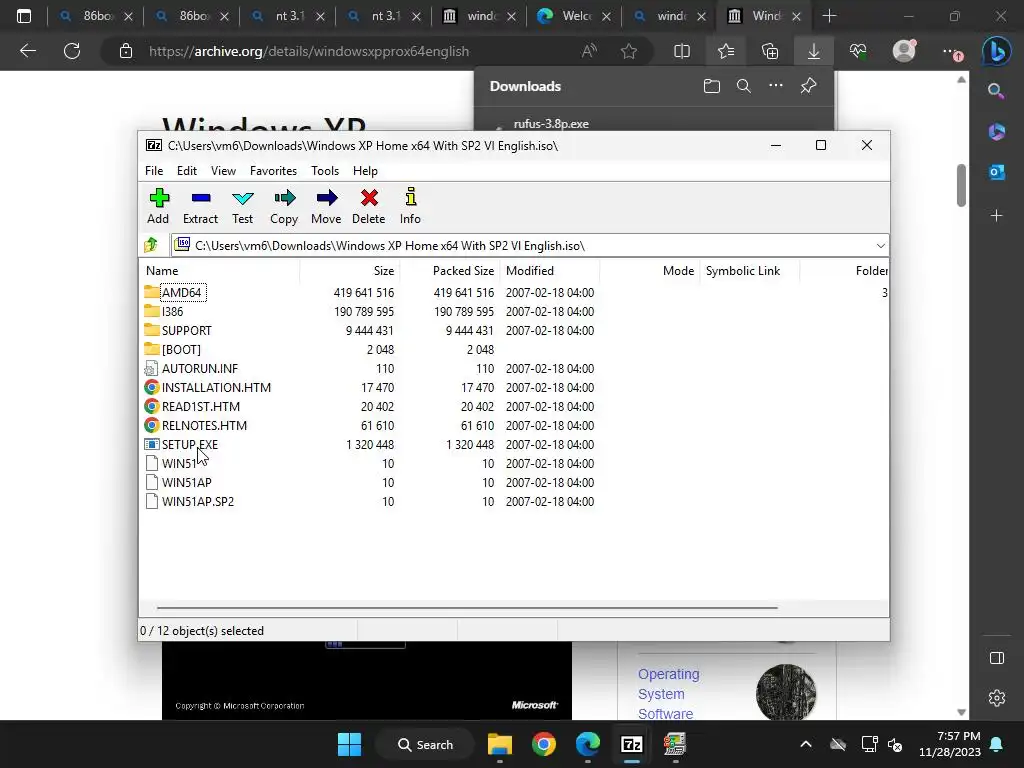
Task: Show hidden system tray icons
Action: (806, 744)
